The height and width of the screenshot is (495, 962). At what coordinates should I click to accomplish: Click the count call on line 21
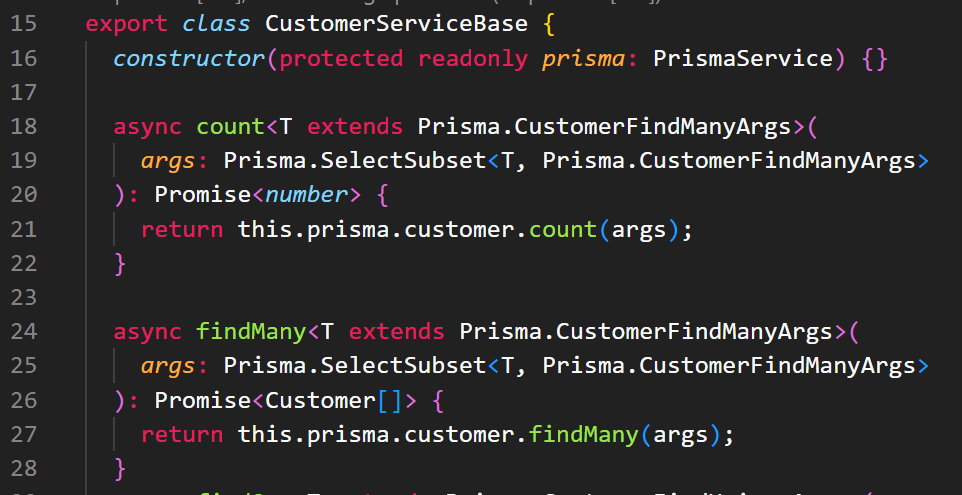(563, 229)
